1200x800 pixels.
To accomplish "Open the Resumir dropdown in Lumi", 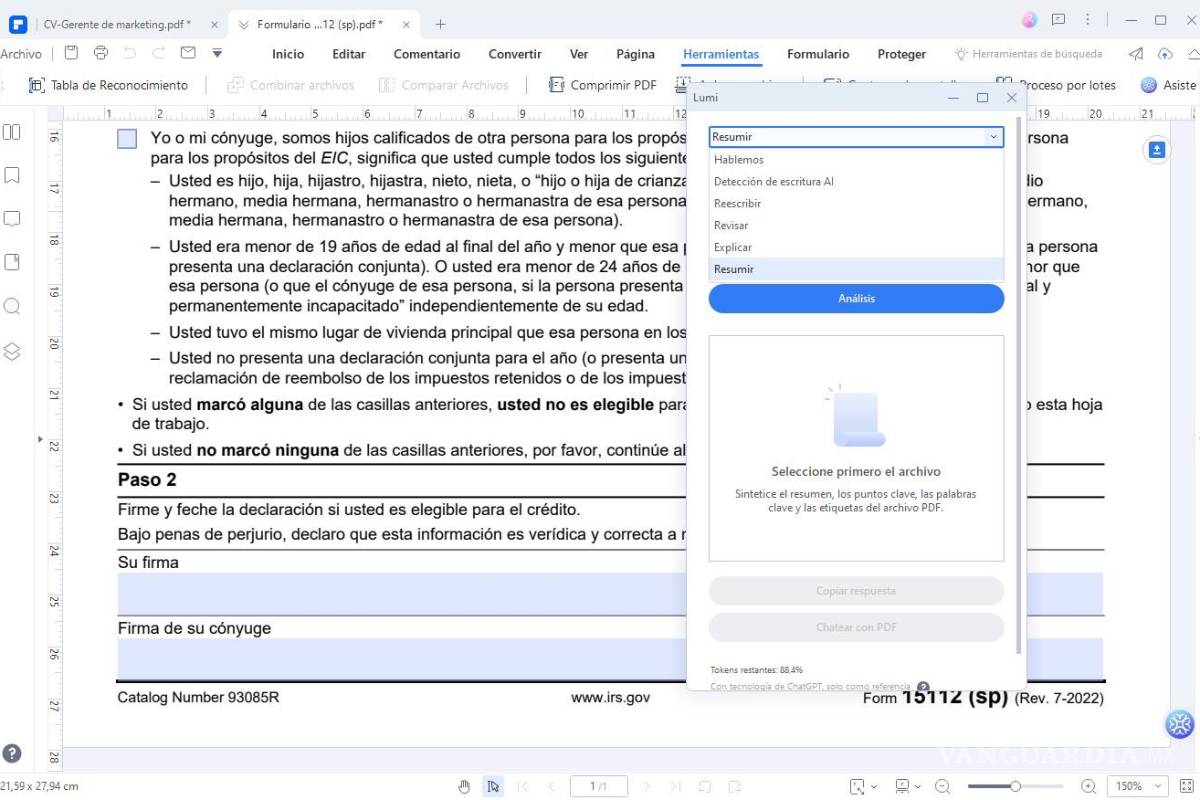I will click(993, 136).
